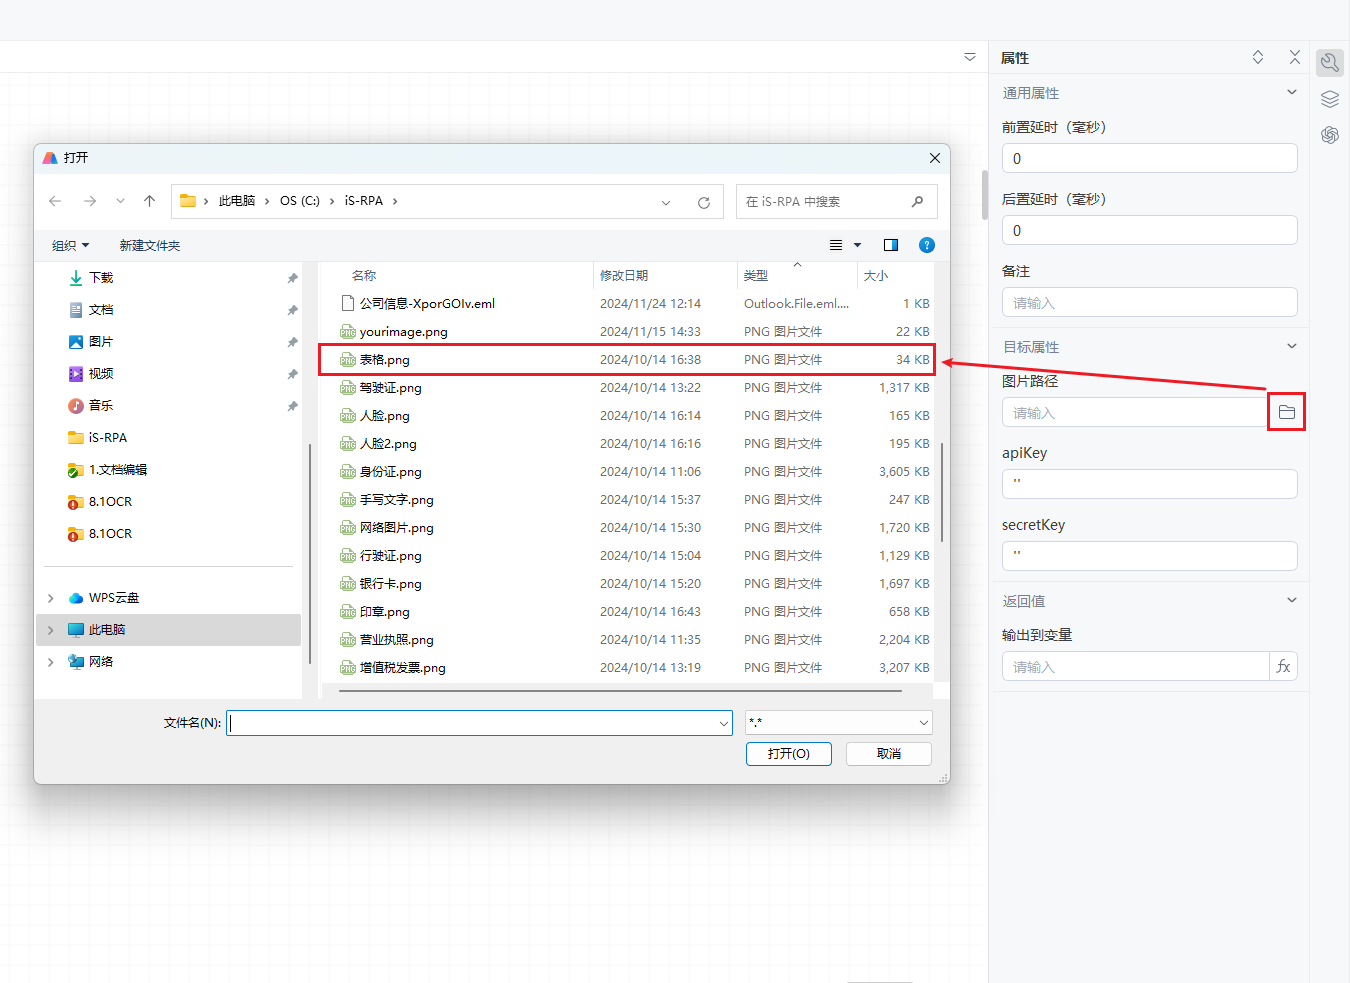Expand 网络 tree node

(51, 662)
